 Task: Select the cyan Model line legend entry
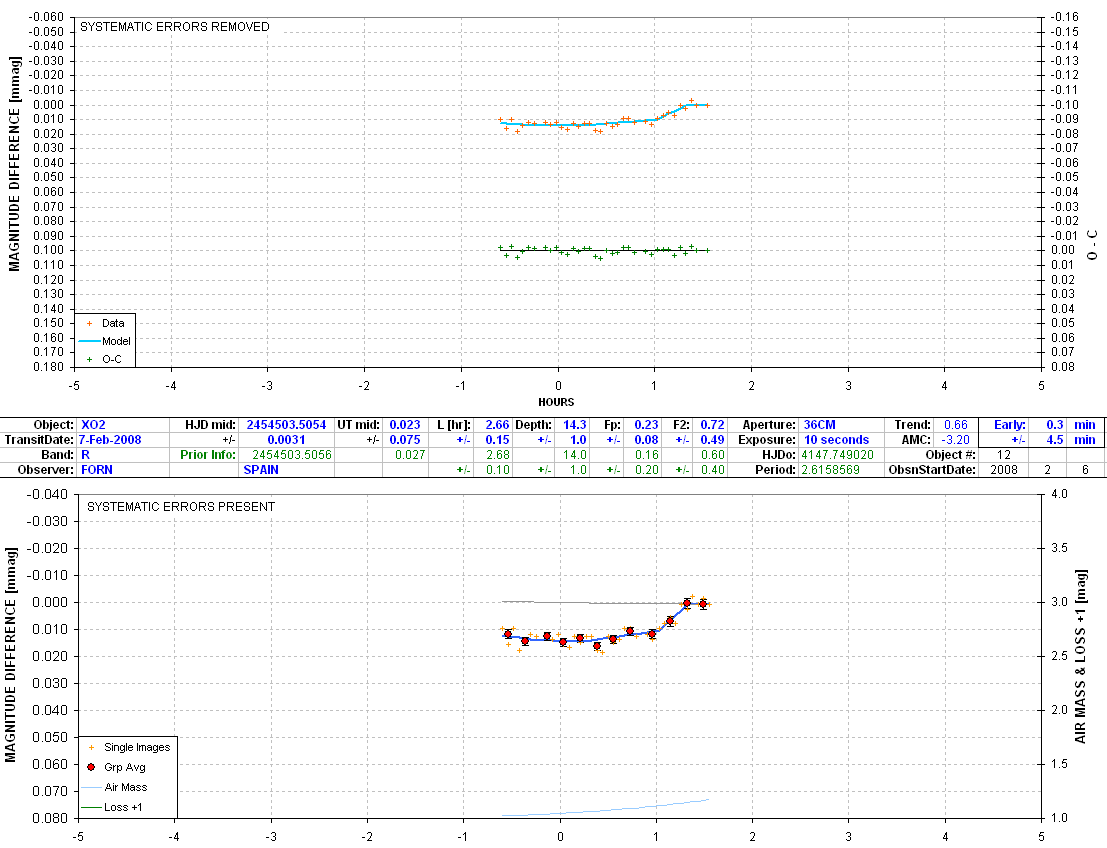click(89, 341)
